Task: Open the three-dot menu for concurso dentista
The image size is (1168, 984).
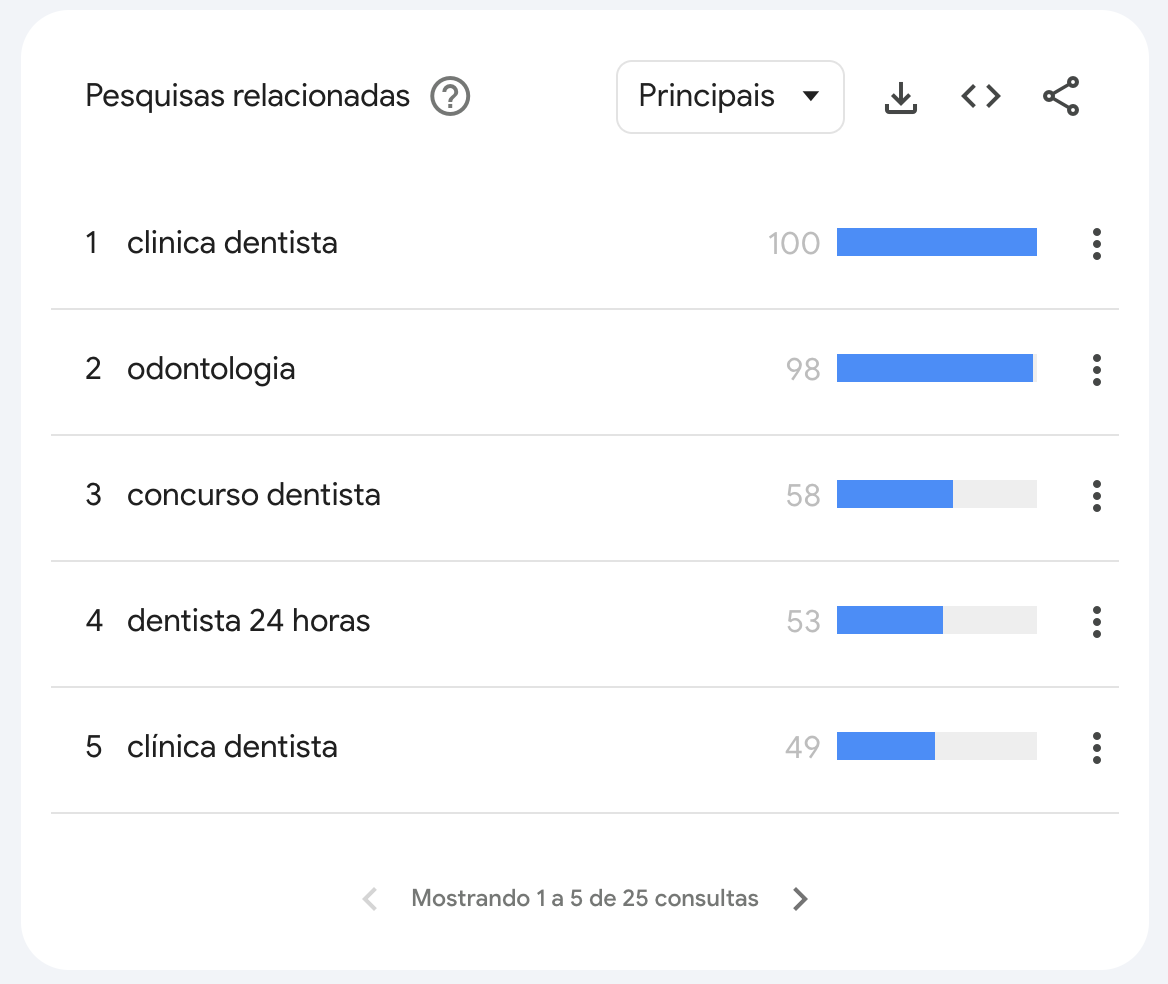Action: (1097, 495)
